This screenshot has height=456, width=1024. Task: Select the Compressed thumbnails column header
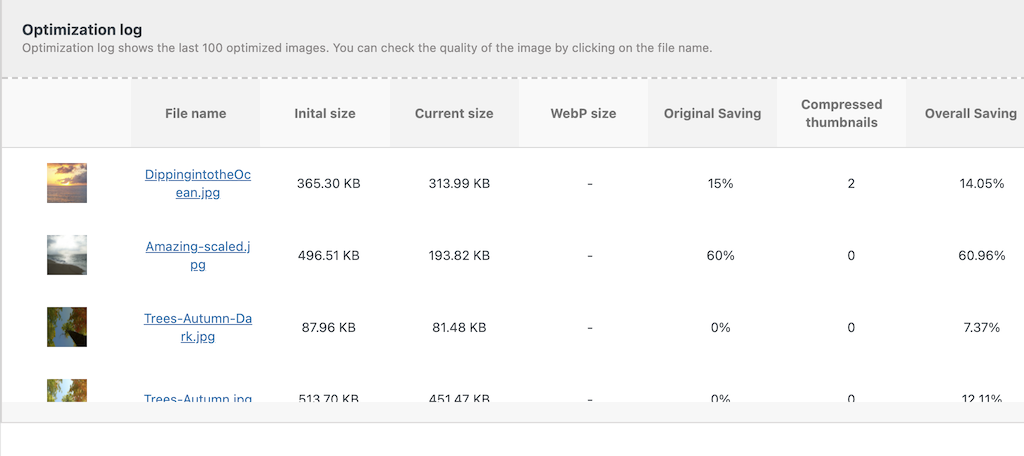pos(842,113)
